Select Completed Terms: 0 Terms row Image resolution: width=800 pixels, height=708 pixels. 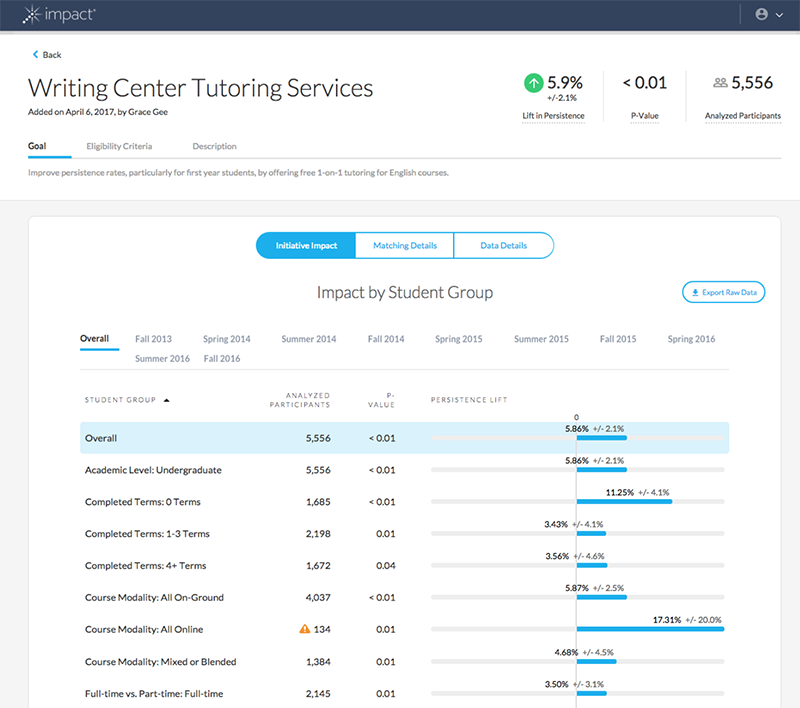point(405,502)
